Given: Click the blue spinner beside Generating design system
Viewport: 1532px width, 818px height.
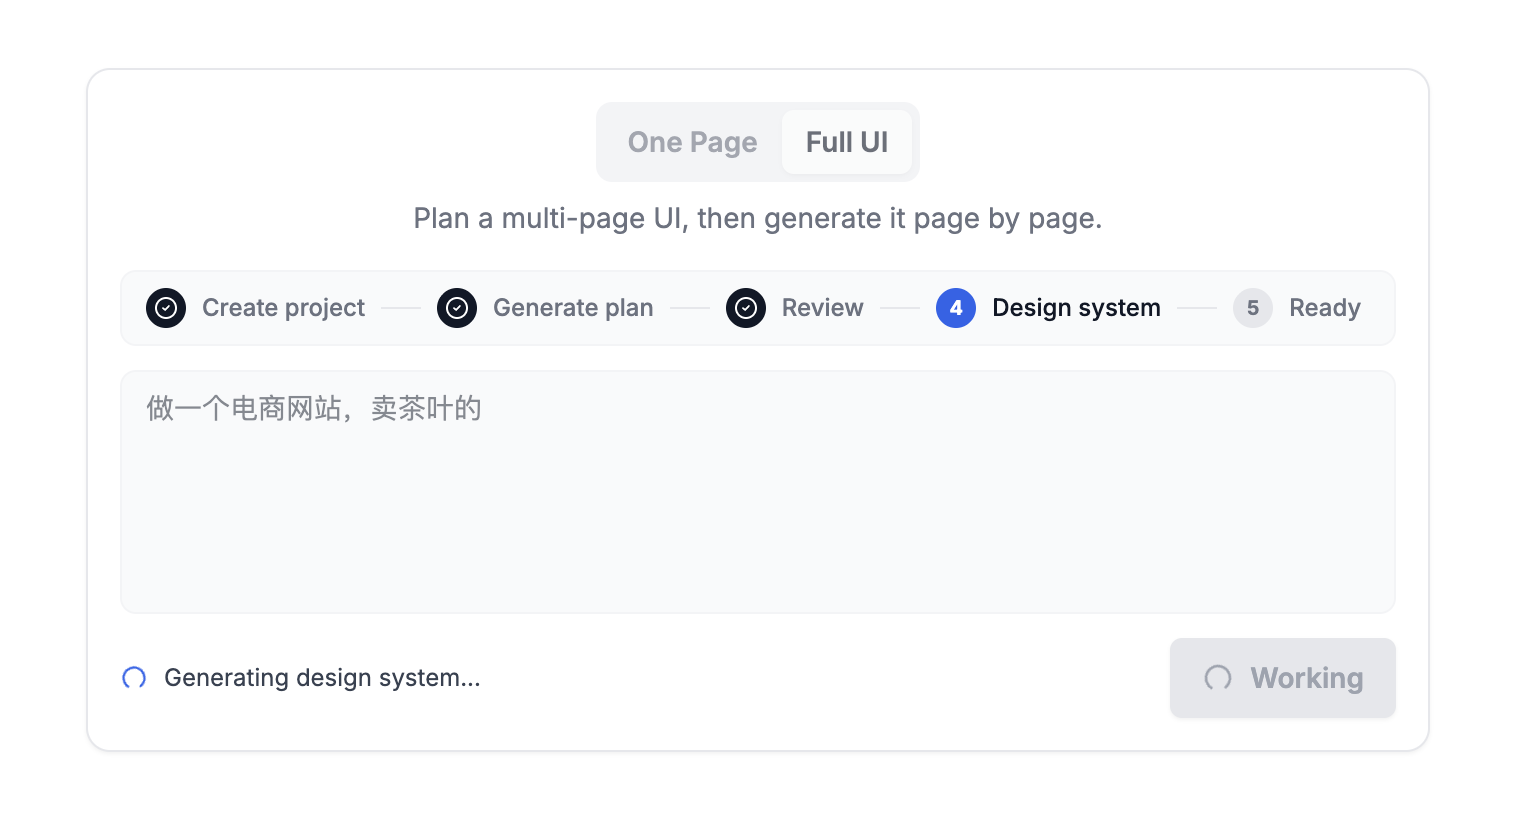Looking at the screenshot, I should click(x=134, y=678).
